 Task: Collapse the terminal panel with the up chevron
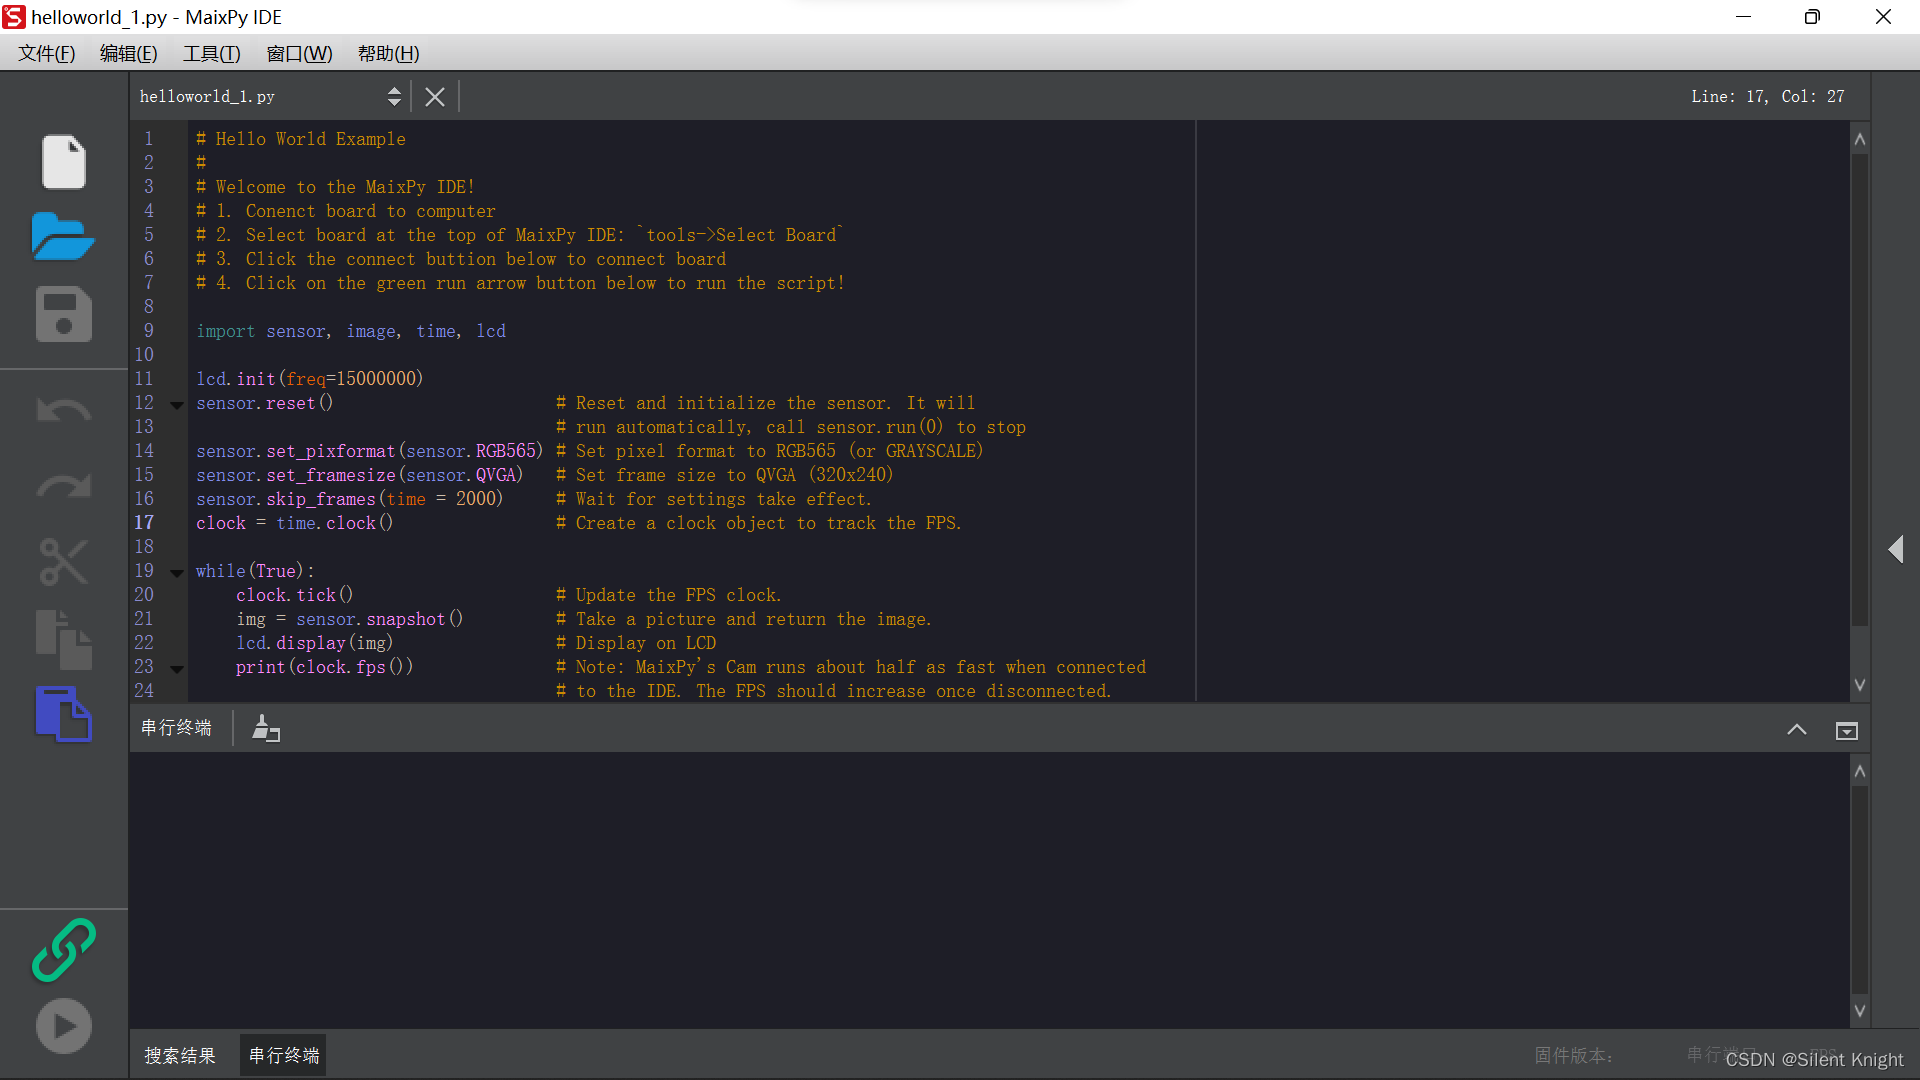pos(1797,730)
